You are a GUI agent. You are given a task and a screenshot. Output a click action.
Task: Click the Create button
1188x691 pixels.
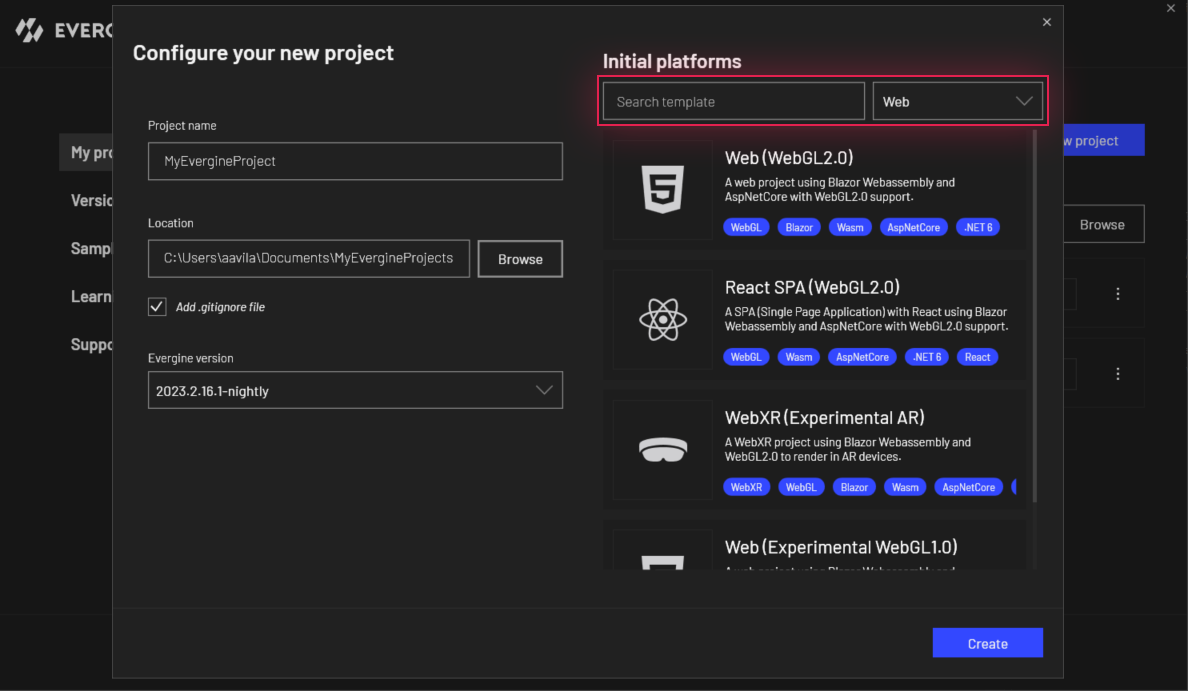[987, 643]
